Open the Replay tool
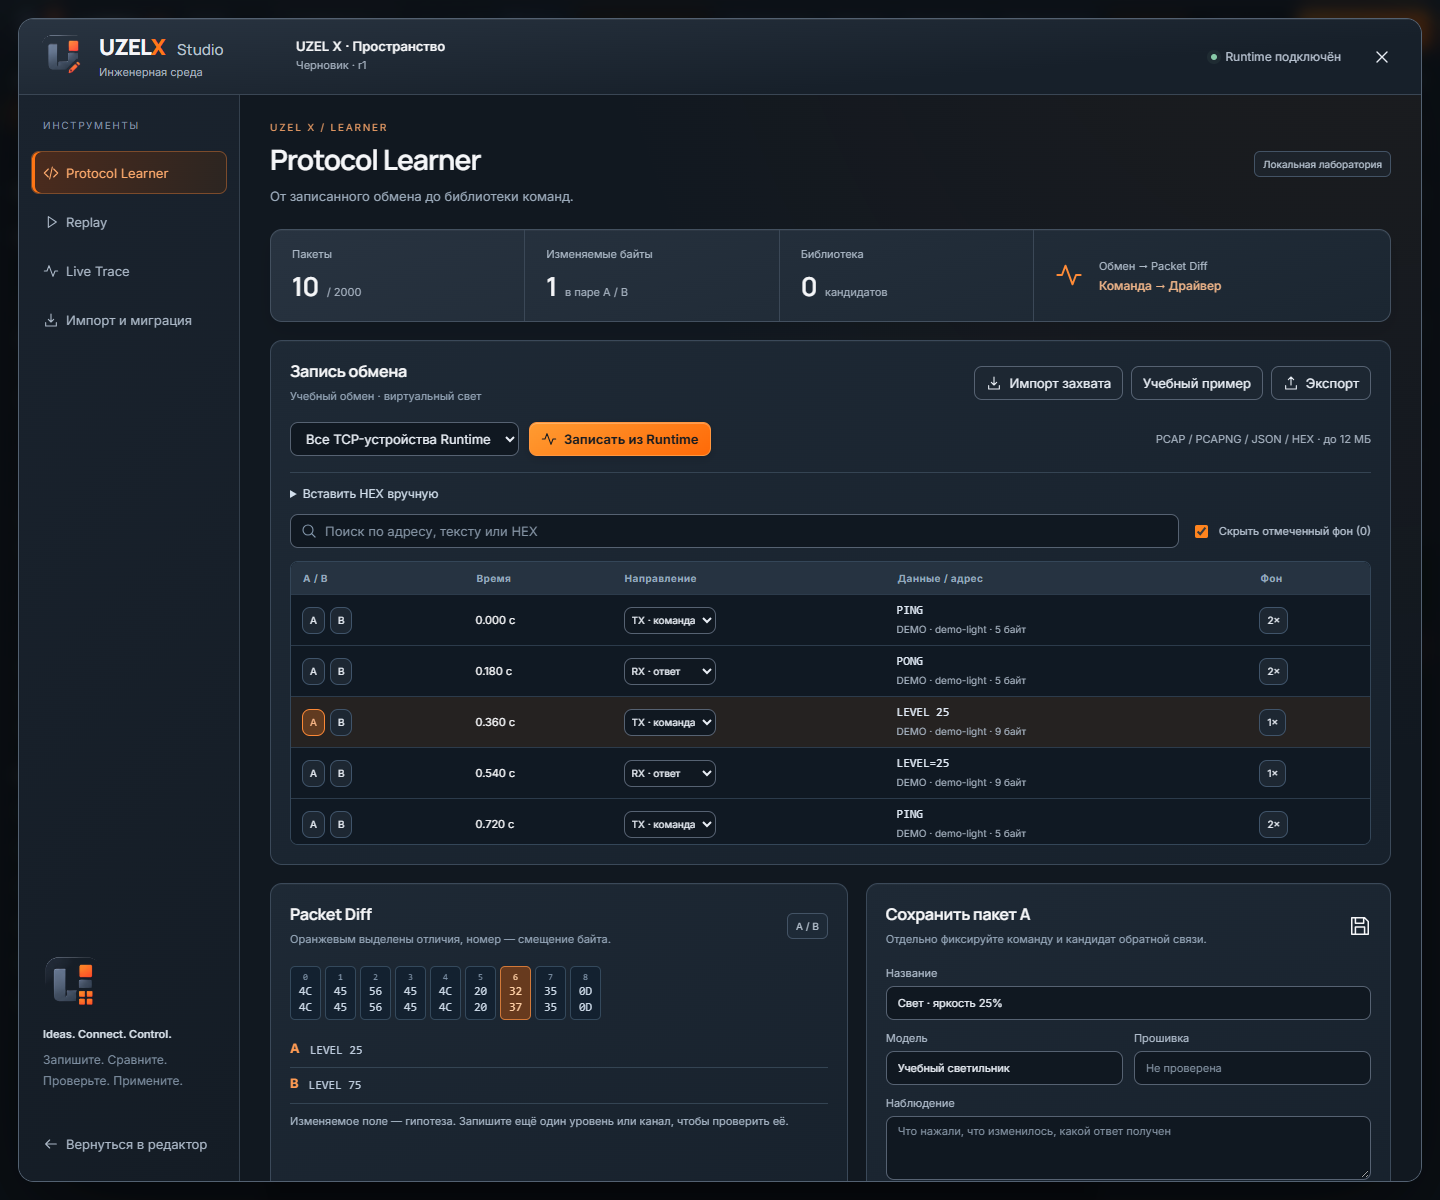1440x1200 pixels. click(129, 222)
